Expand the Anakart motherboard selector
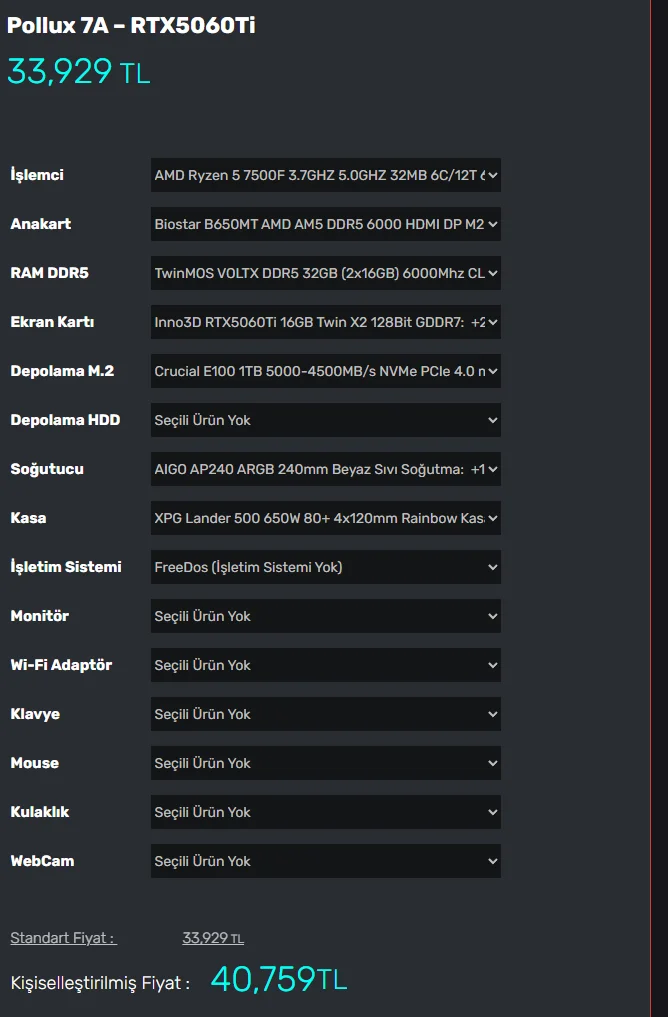 tap(325, 224)
